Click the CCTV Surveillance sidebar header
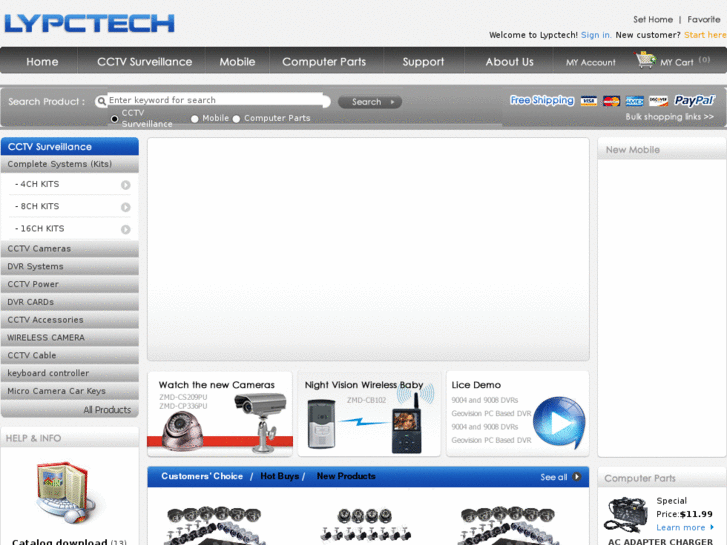Viewport: 727px width, 545px height. (x=70, y=147)
